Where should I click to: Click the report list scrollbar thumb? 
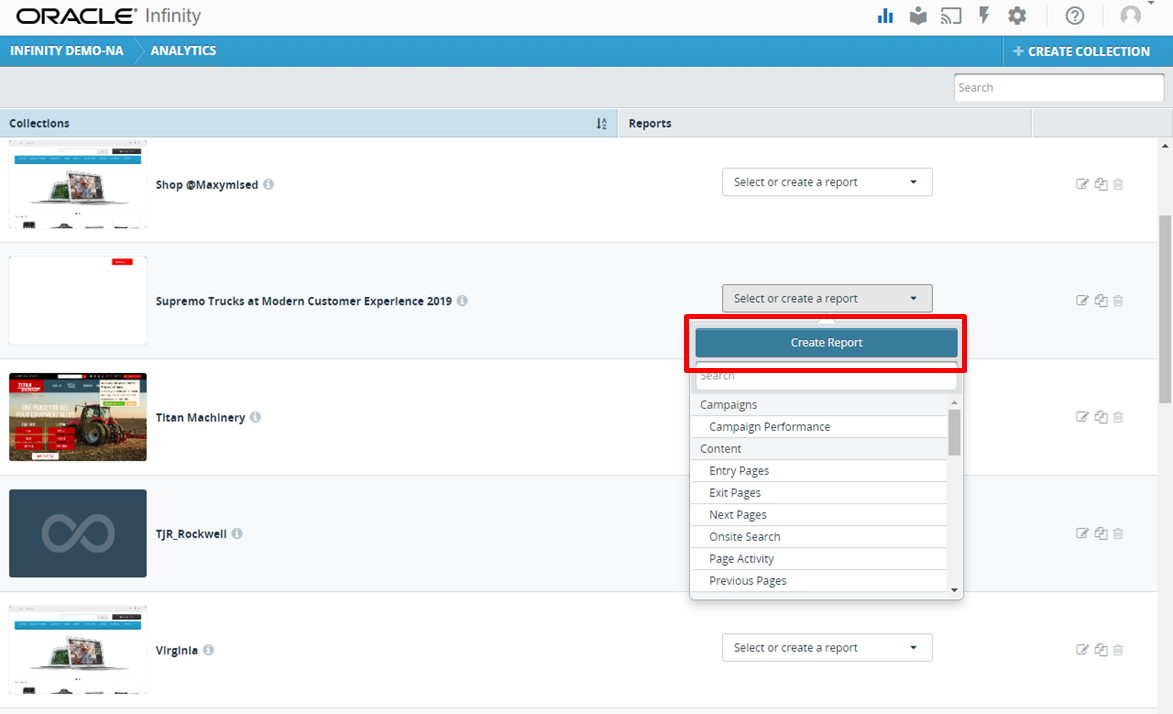click(954, 433)
